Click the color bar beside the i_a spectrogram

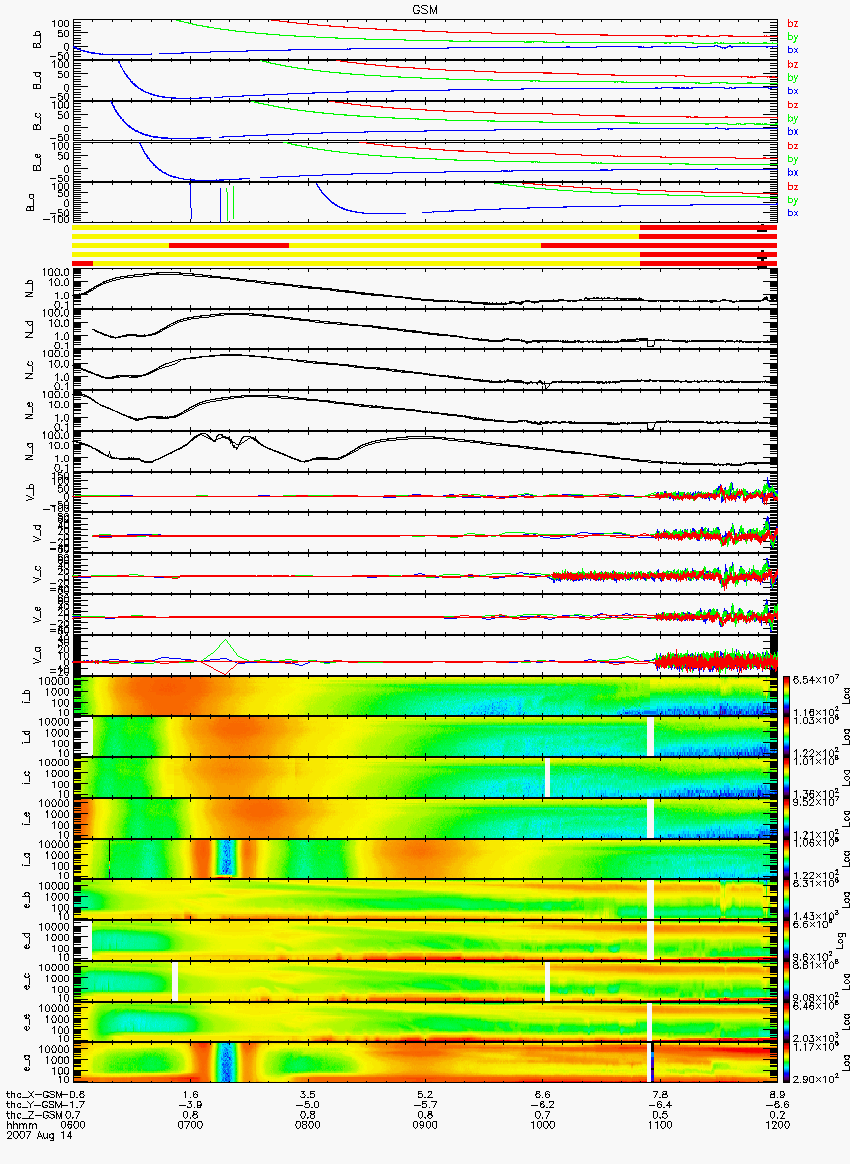point(786,859)
